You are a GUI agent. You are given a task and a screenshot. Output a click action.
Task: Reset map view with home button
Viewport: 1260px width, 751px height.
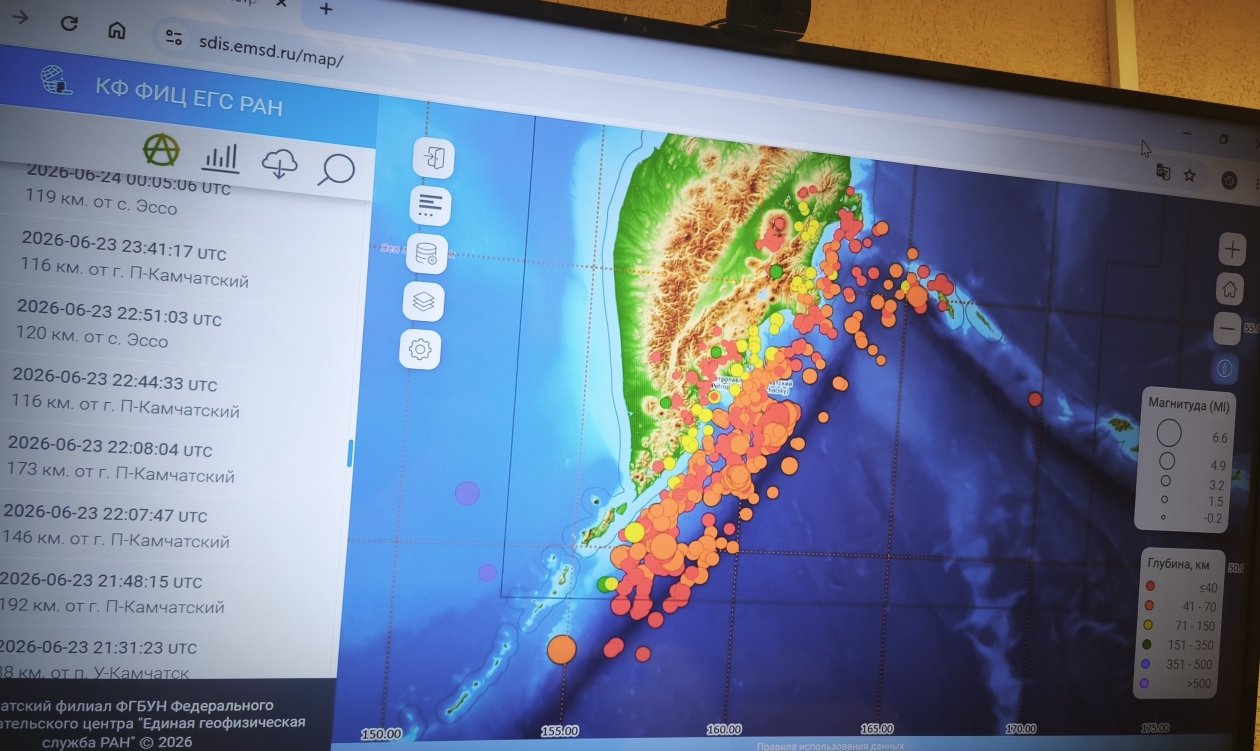[x=1230, y=289]
